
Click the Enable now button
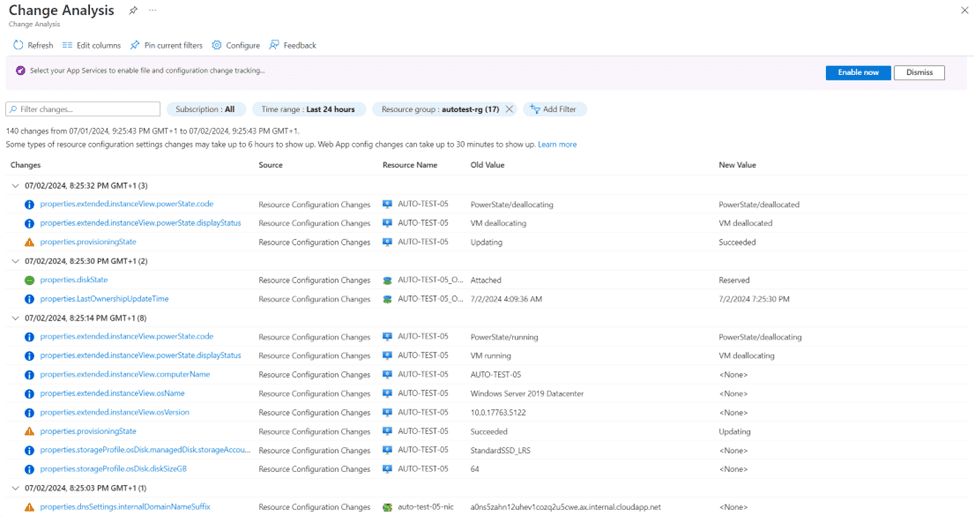[x=858, y=72]
